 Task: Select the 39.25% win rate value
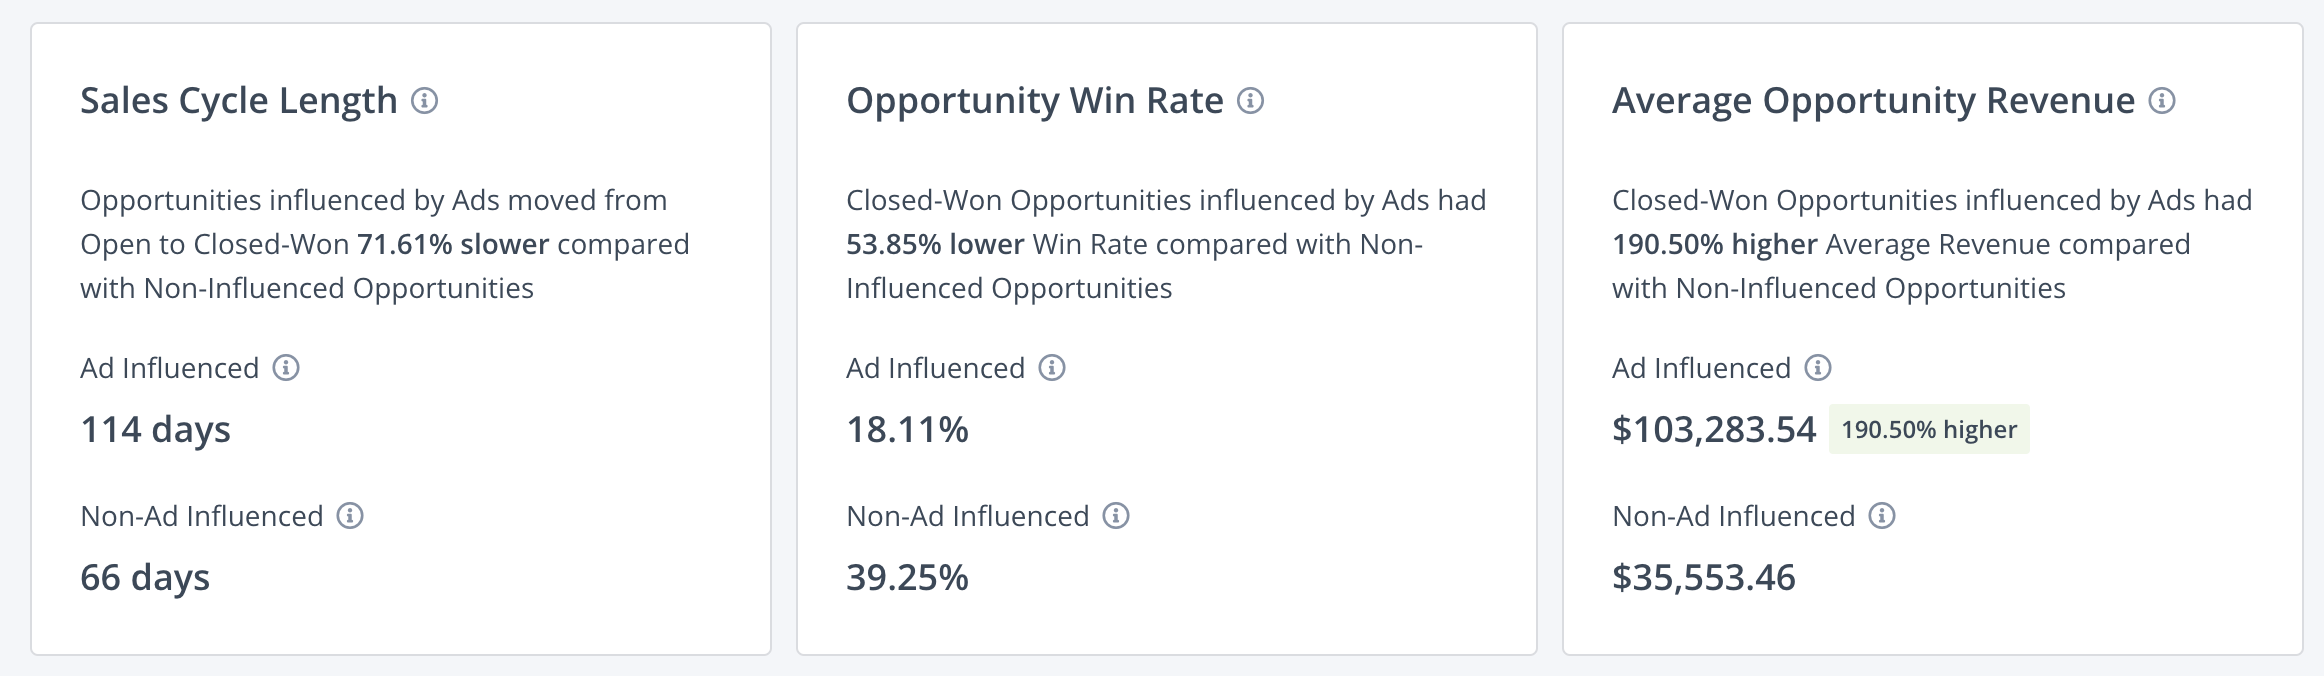907,578
